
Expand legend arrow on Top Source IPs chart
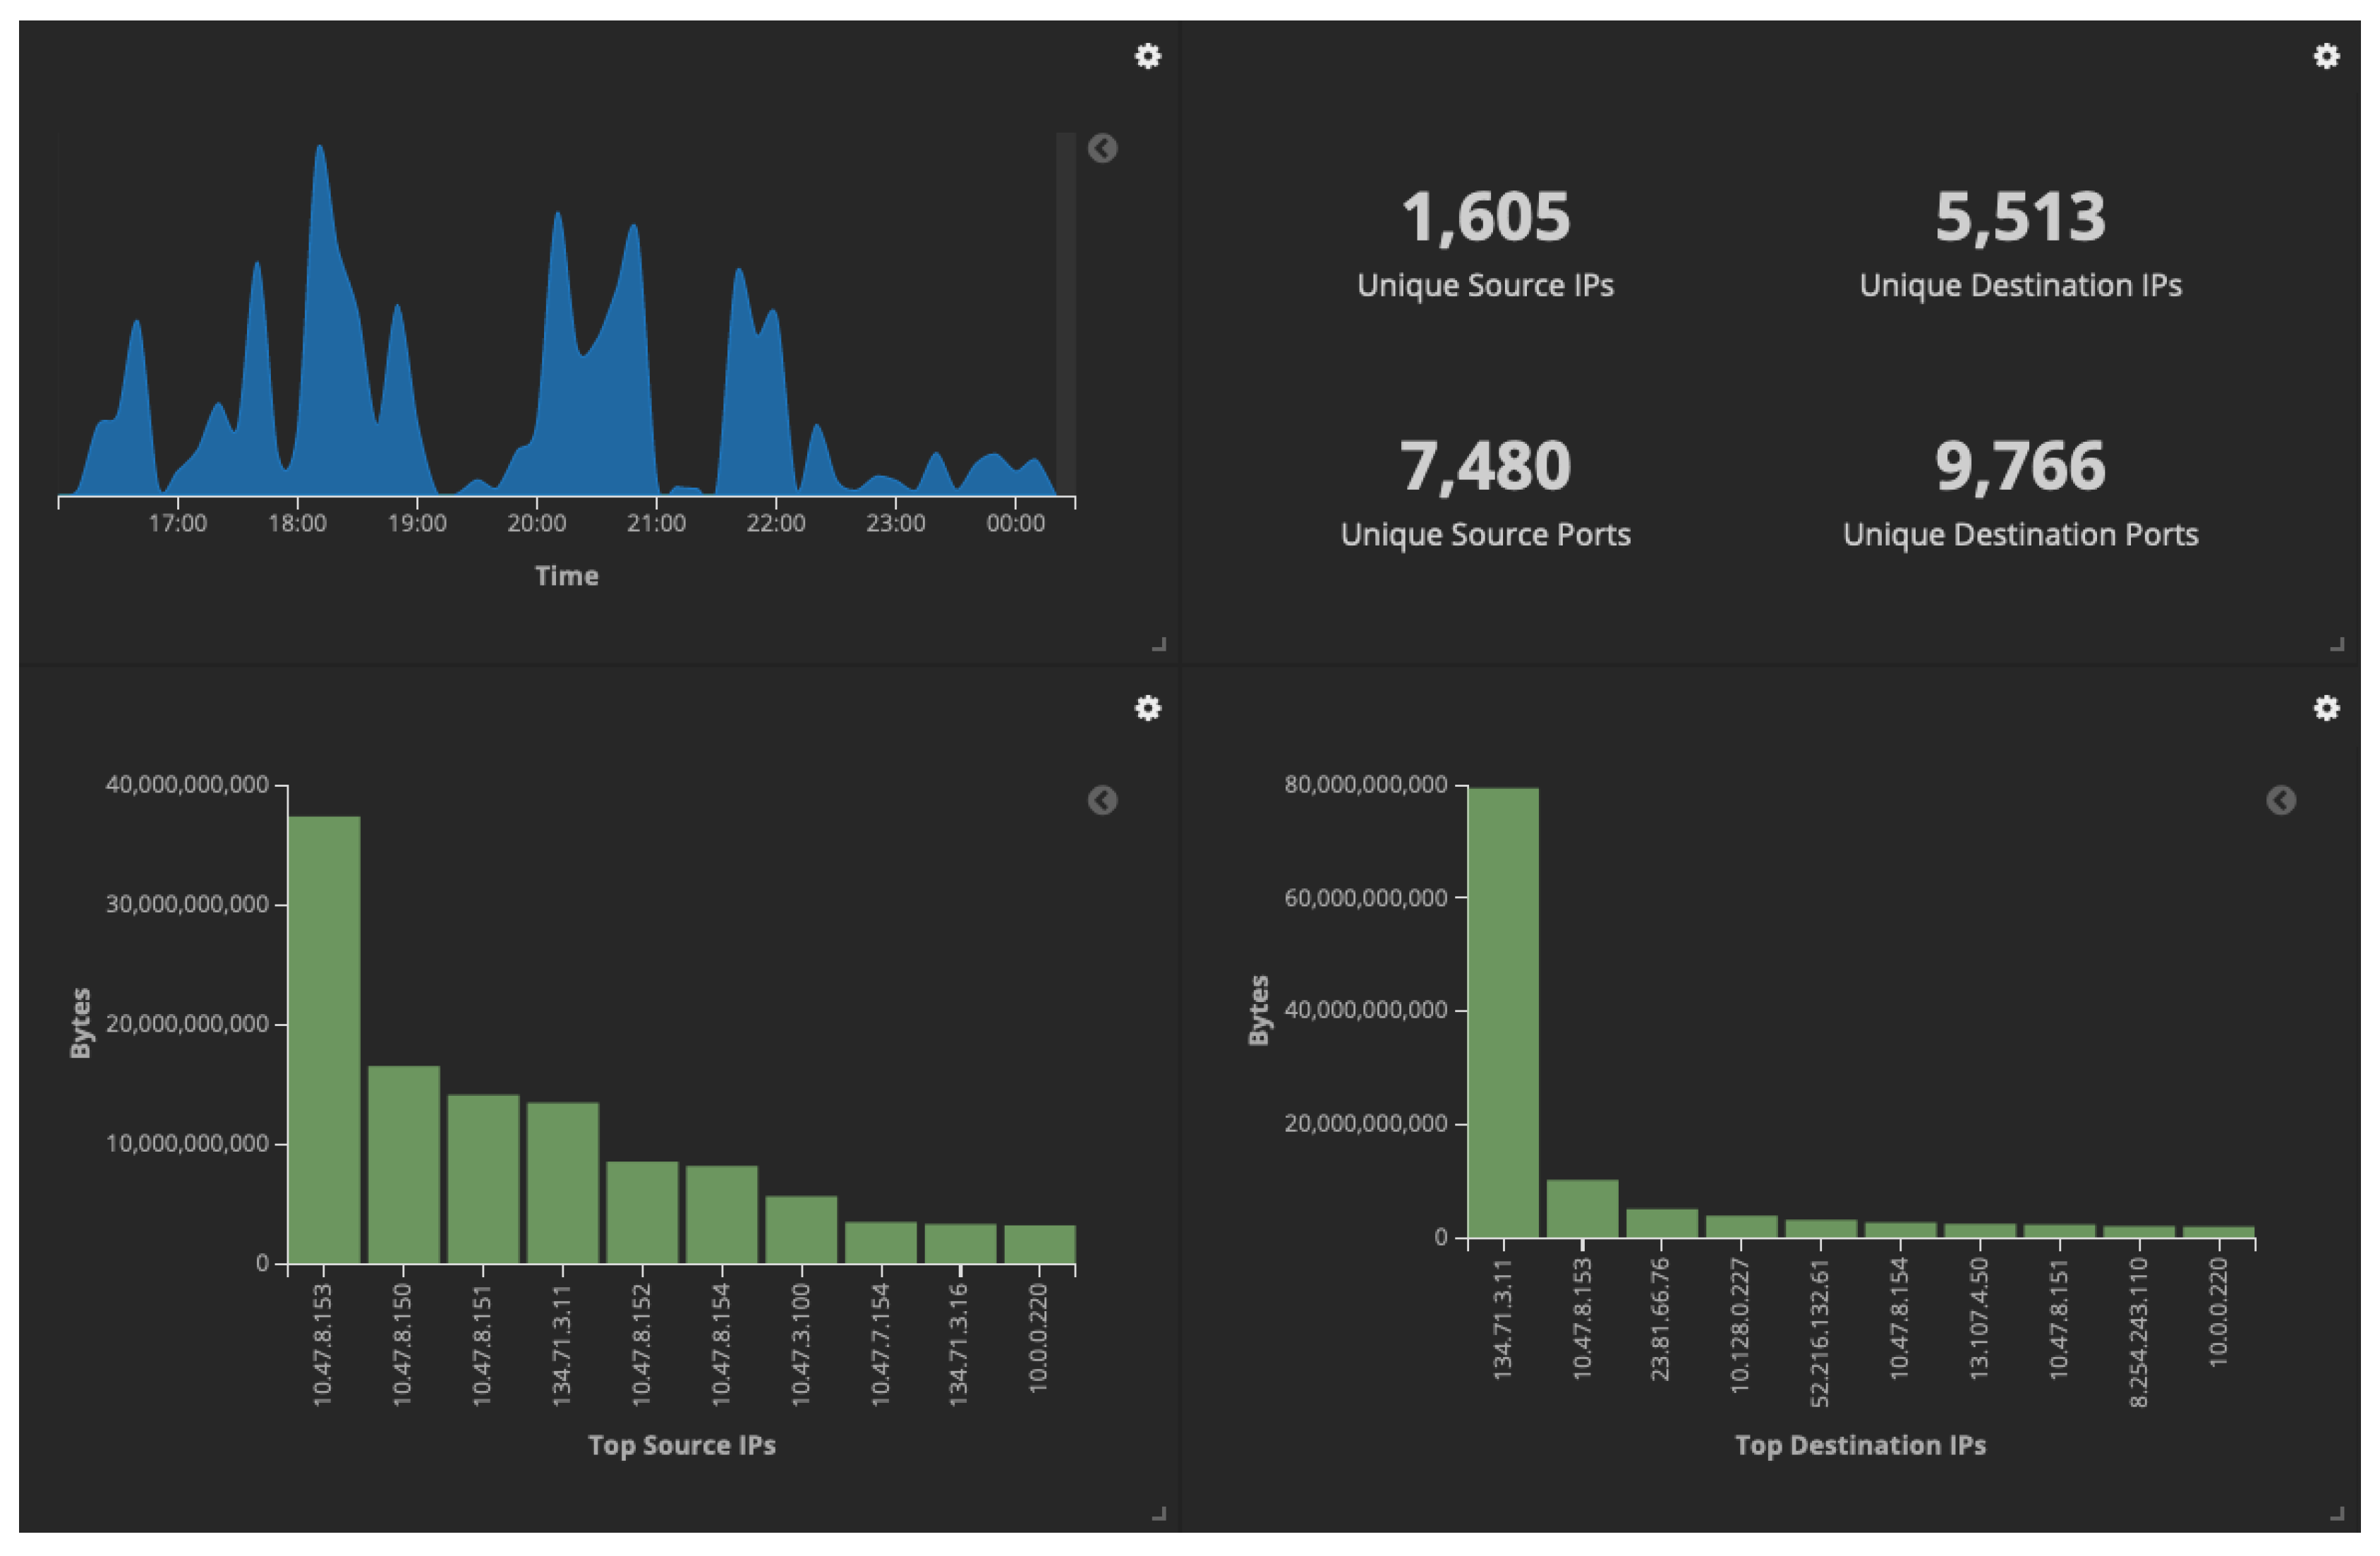point(1102,800)
